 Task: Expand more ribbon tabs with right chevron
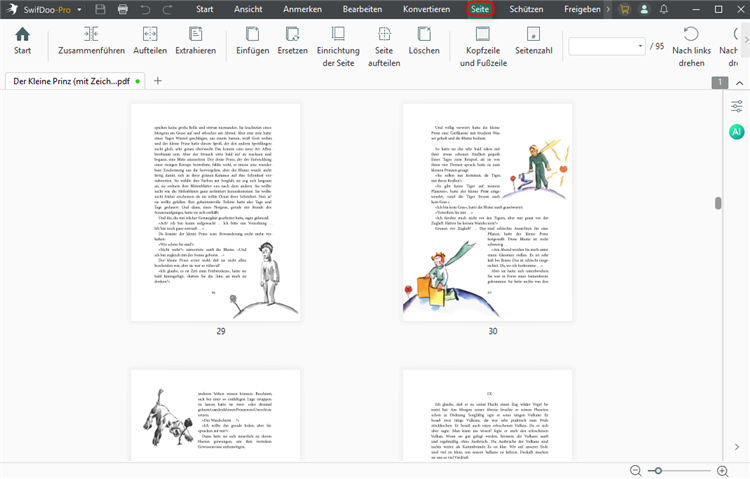[x=609, y=9]
